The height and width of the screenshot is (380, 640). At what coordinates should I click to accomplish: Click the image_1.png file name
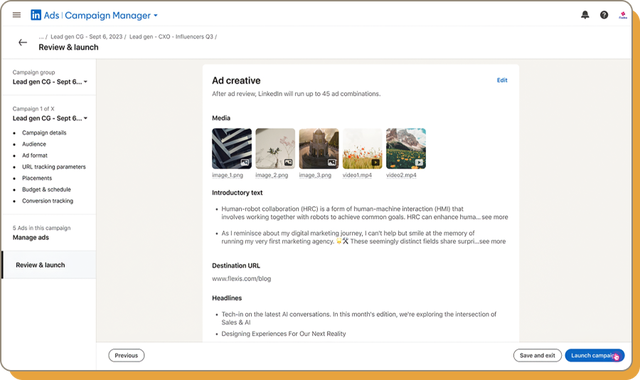point(227,175)
